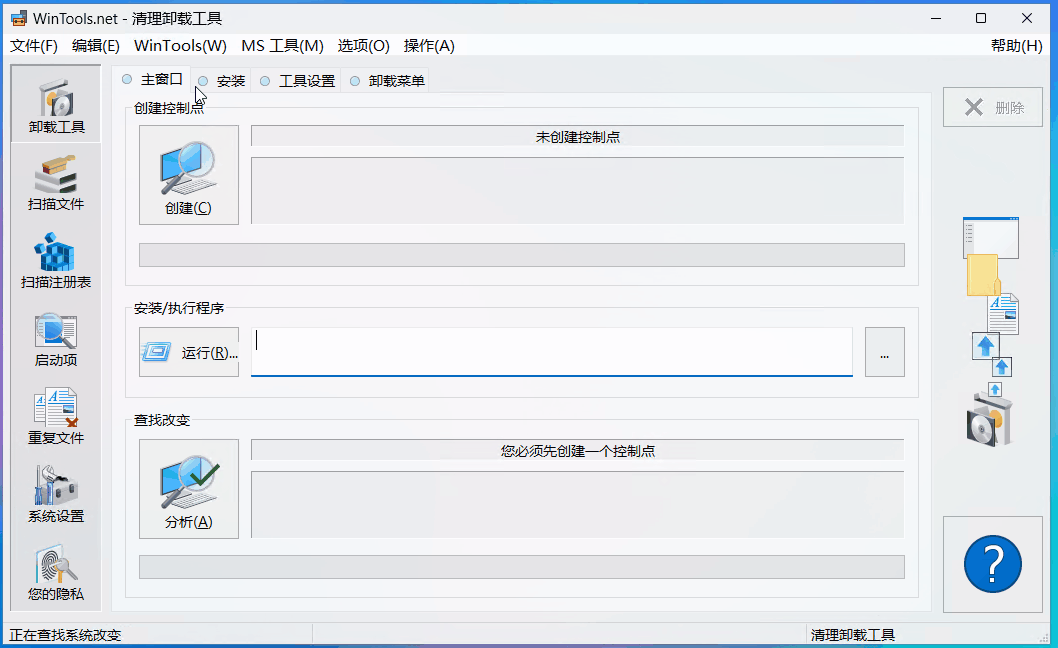The width and height of the screenshot is (1058, 648).
Task: Open the 编辑(E) menu
Action: point(96,46)
